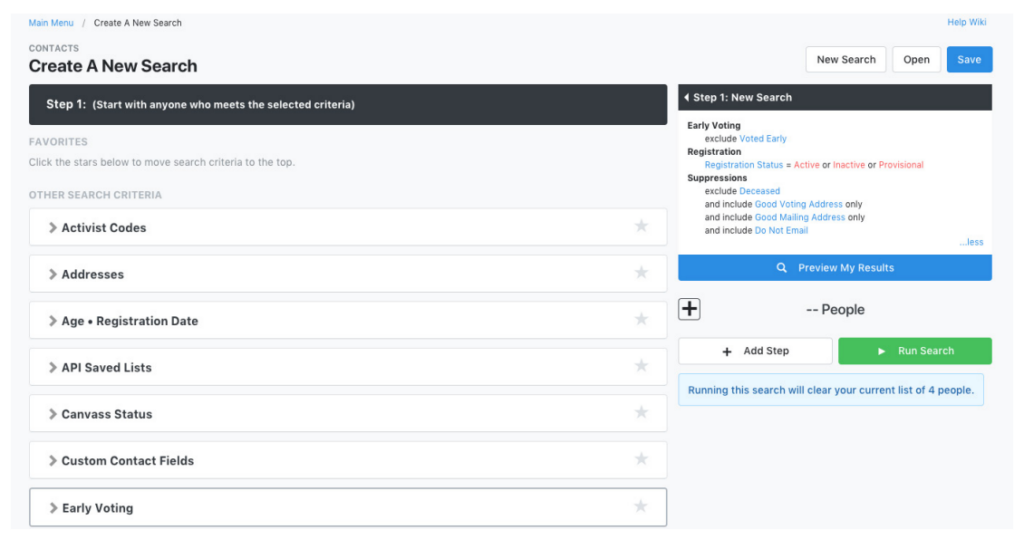This screenshot has height=549, width=1024.
Task: Open the Canvass Status expander
Action: pyautogui.click(x=53, y=414)
